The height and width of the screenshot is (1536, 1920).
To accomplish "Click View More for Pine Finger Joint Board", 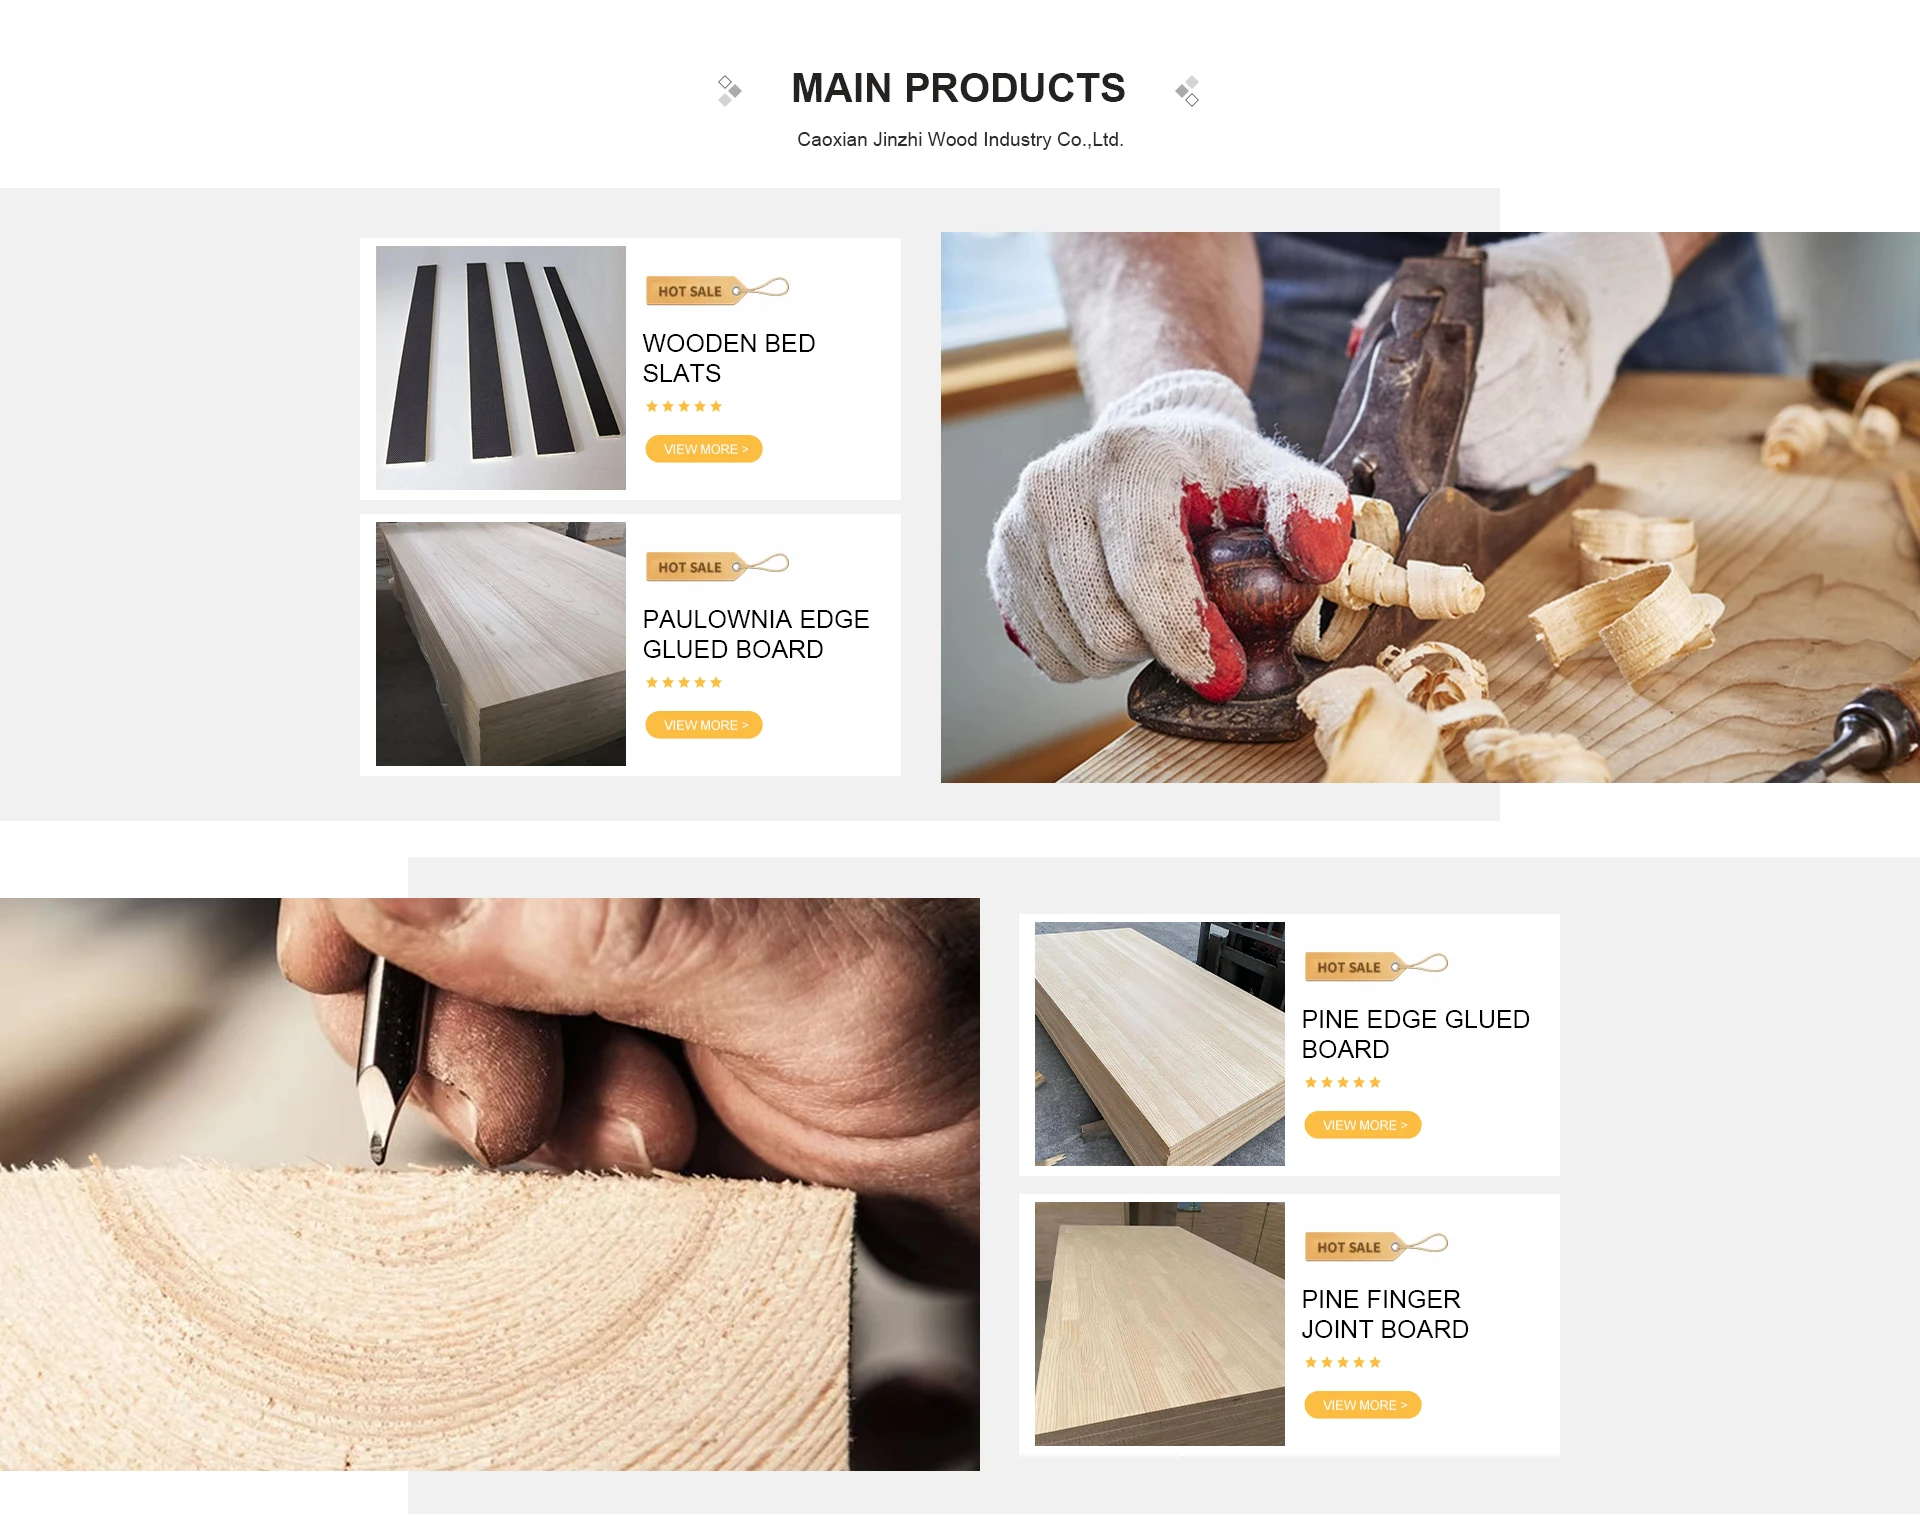I will pos(1363,1405).
